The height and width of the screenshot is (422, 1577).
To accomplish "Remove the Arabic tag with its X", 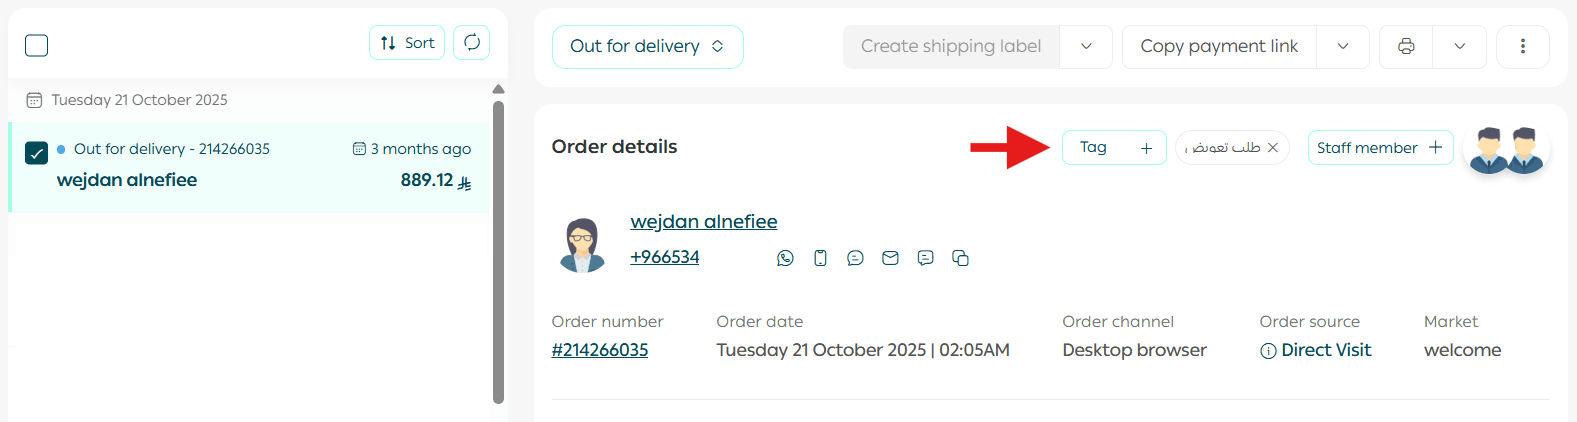I will pos(1273,148).
